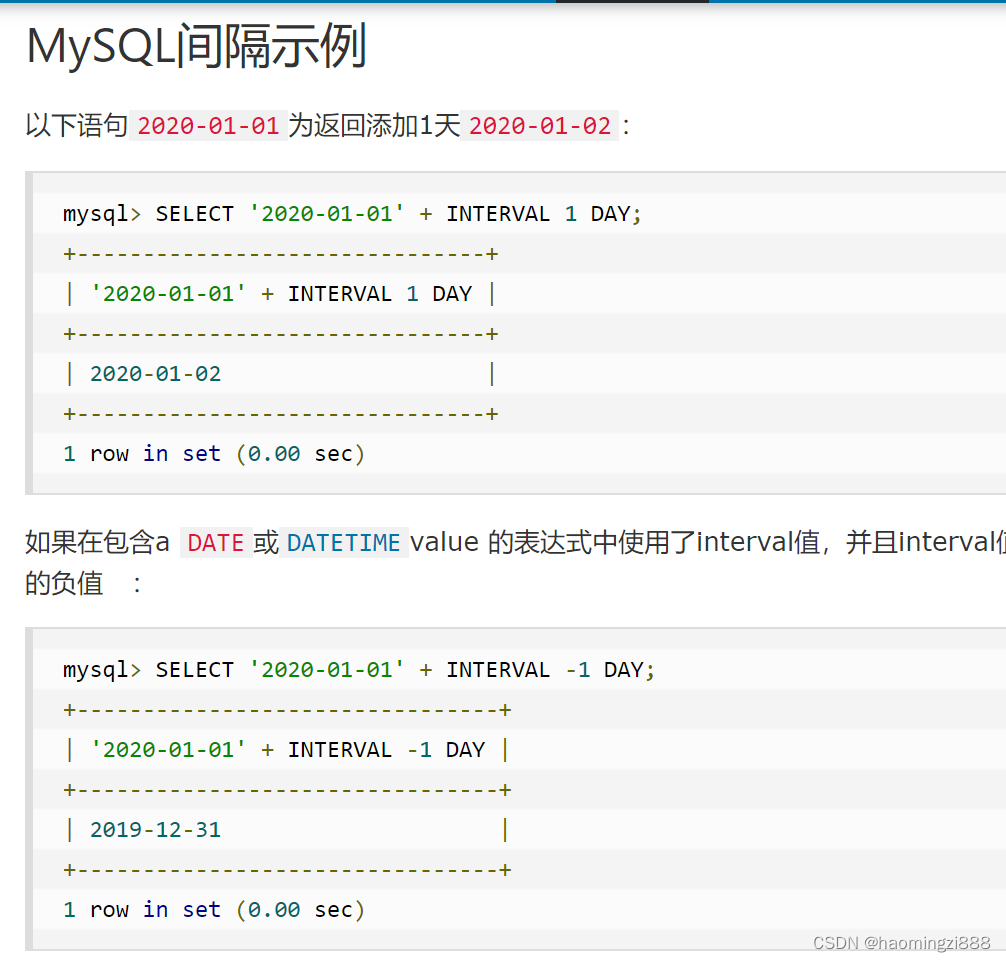Click the inline code DATE
This screenshot has width=1006, height=962.
pyautogui.click(x=216, y=543)
